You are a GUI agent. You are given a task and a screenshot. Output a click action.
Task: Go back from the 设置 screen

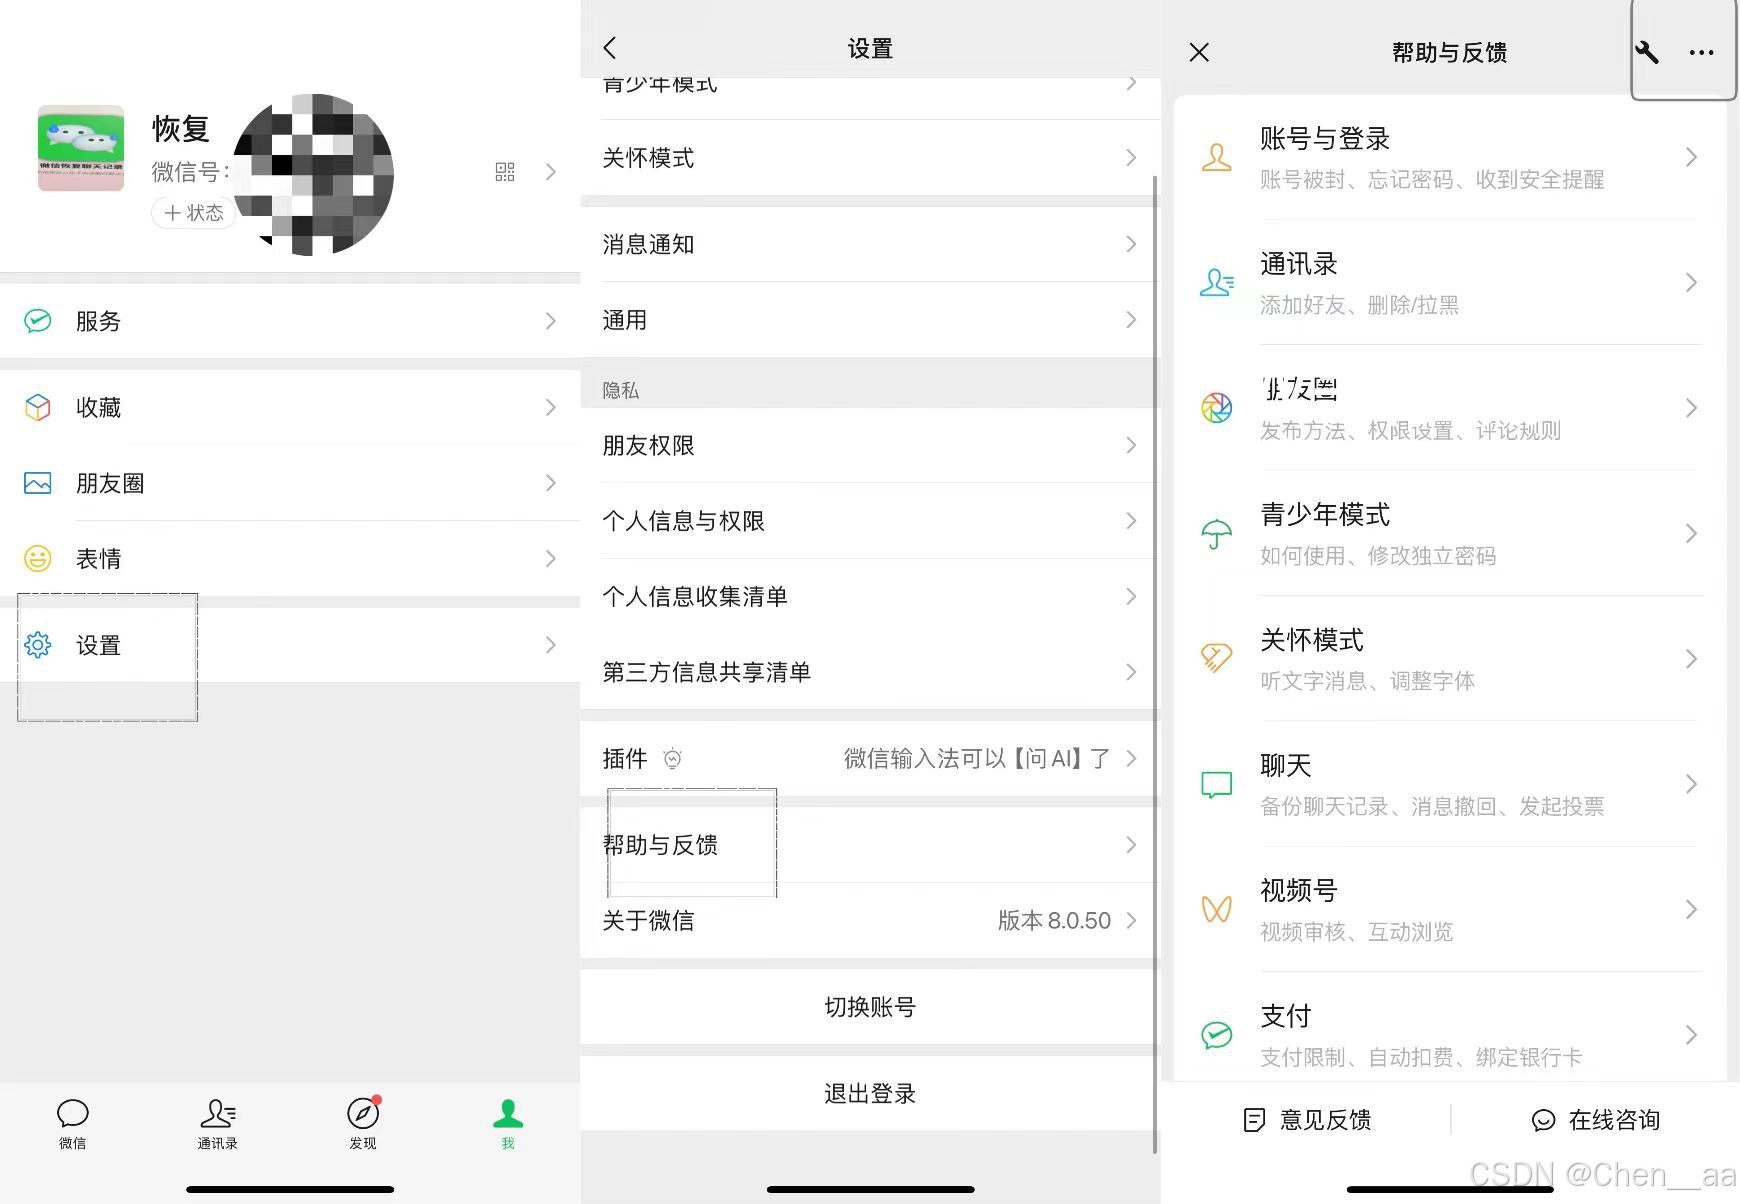[x=610, y=48]
